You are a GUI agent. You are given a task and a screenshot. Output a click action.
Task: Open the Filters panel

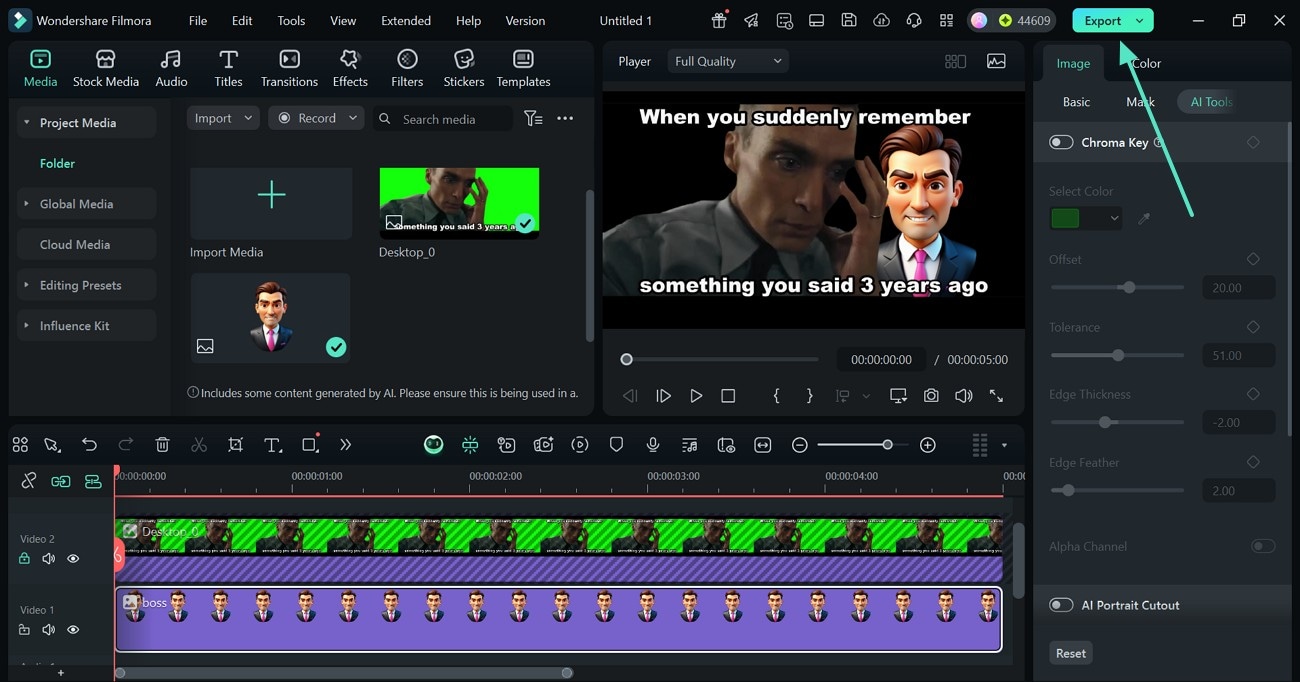[407, 69]
